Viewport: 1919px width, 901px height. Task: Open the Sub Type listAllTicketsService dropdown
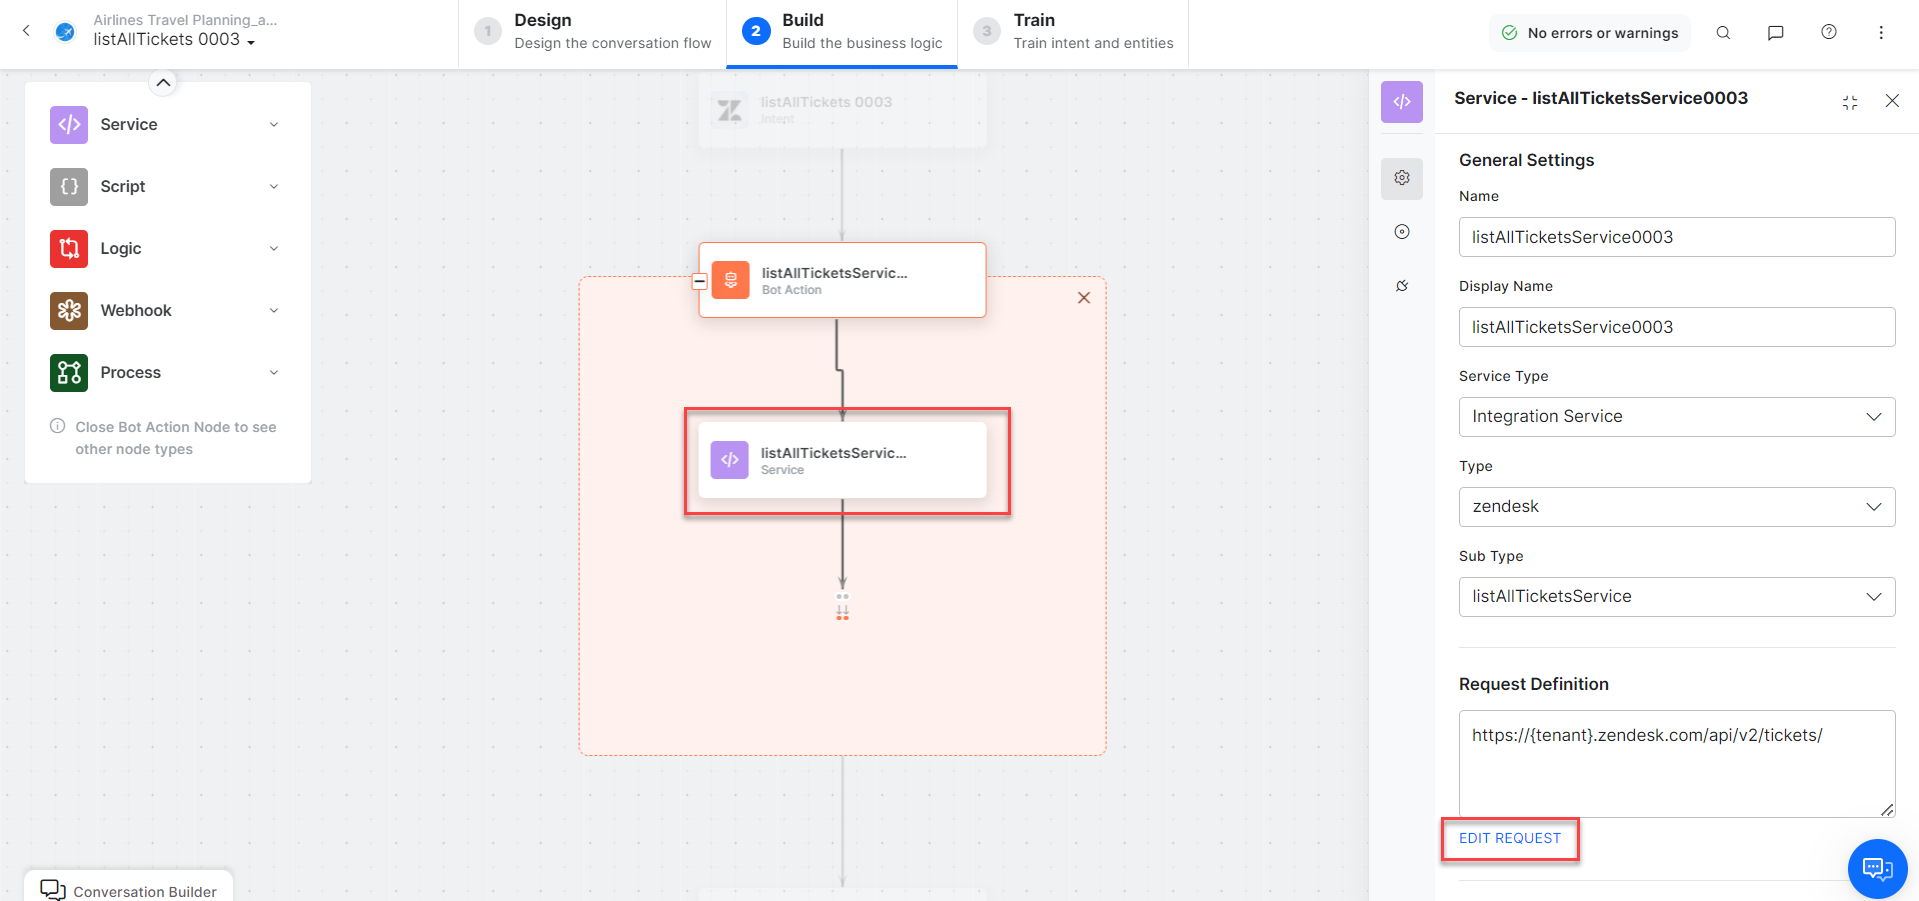(1676, 597)
